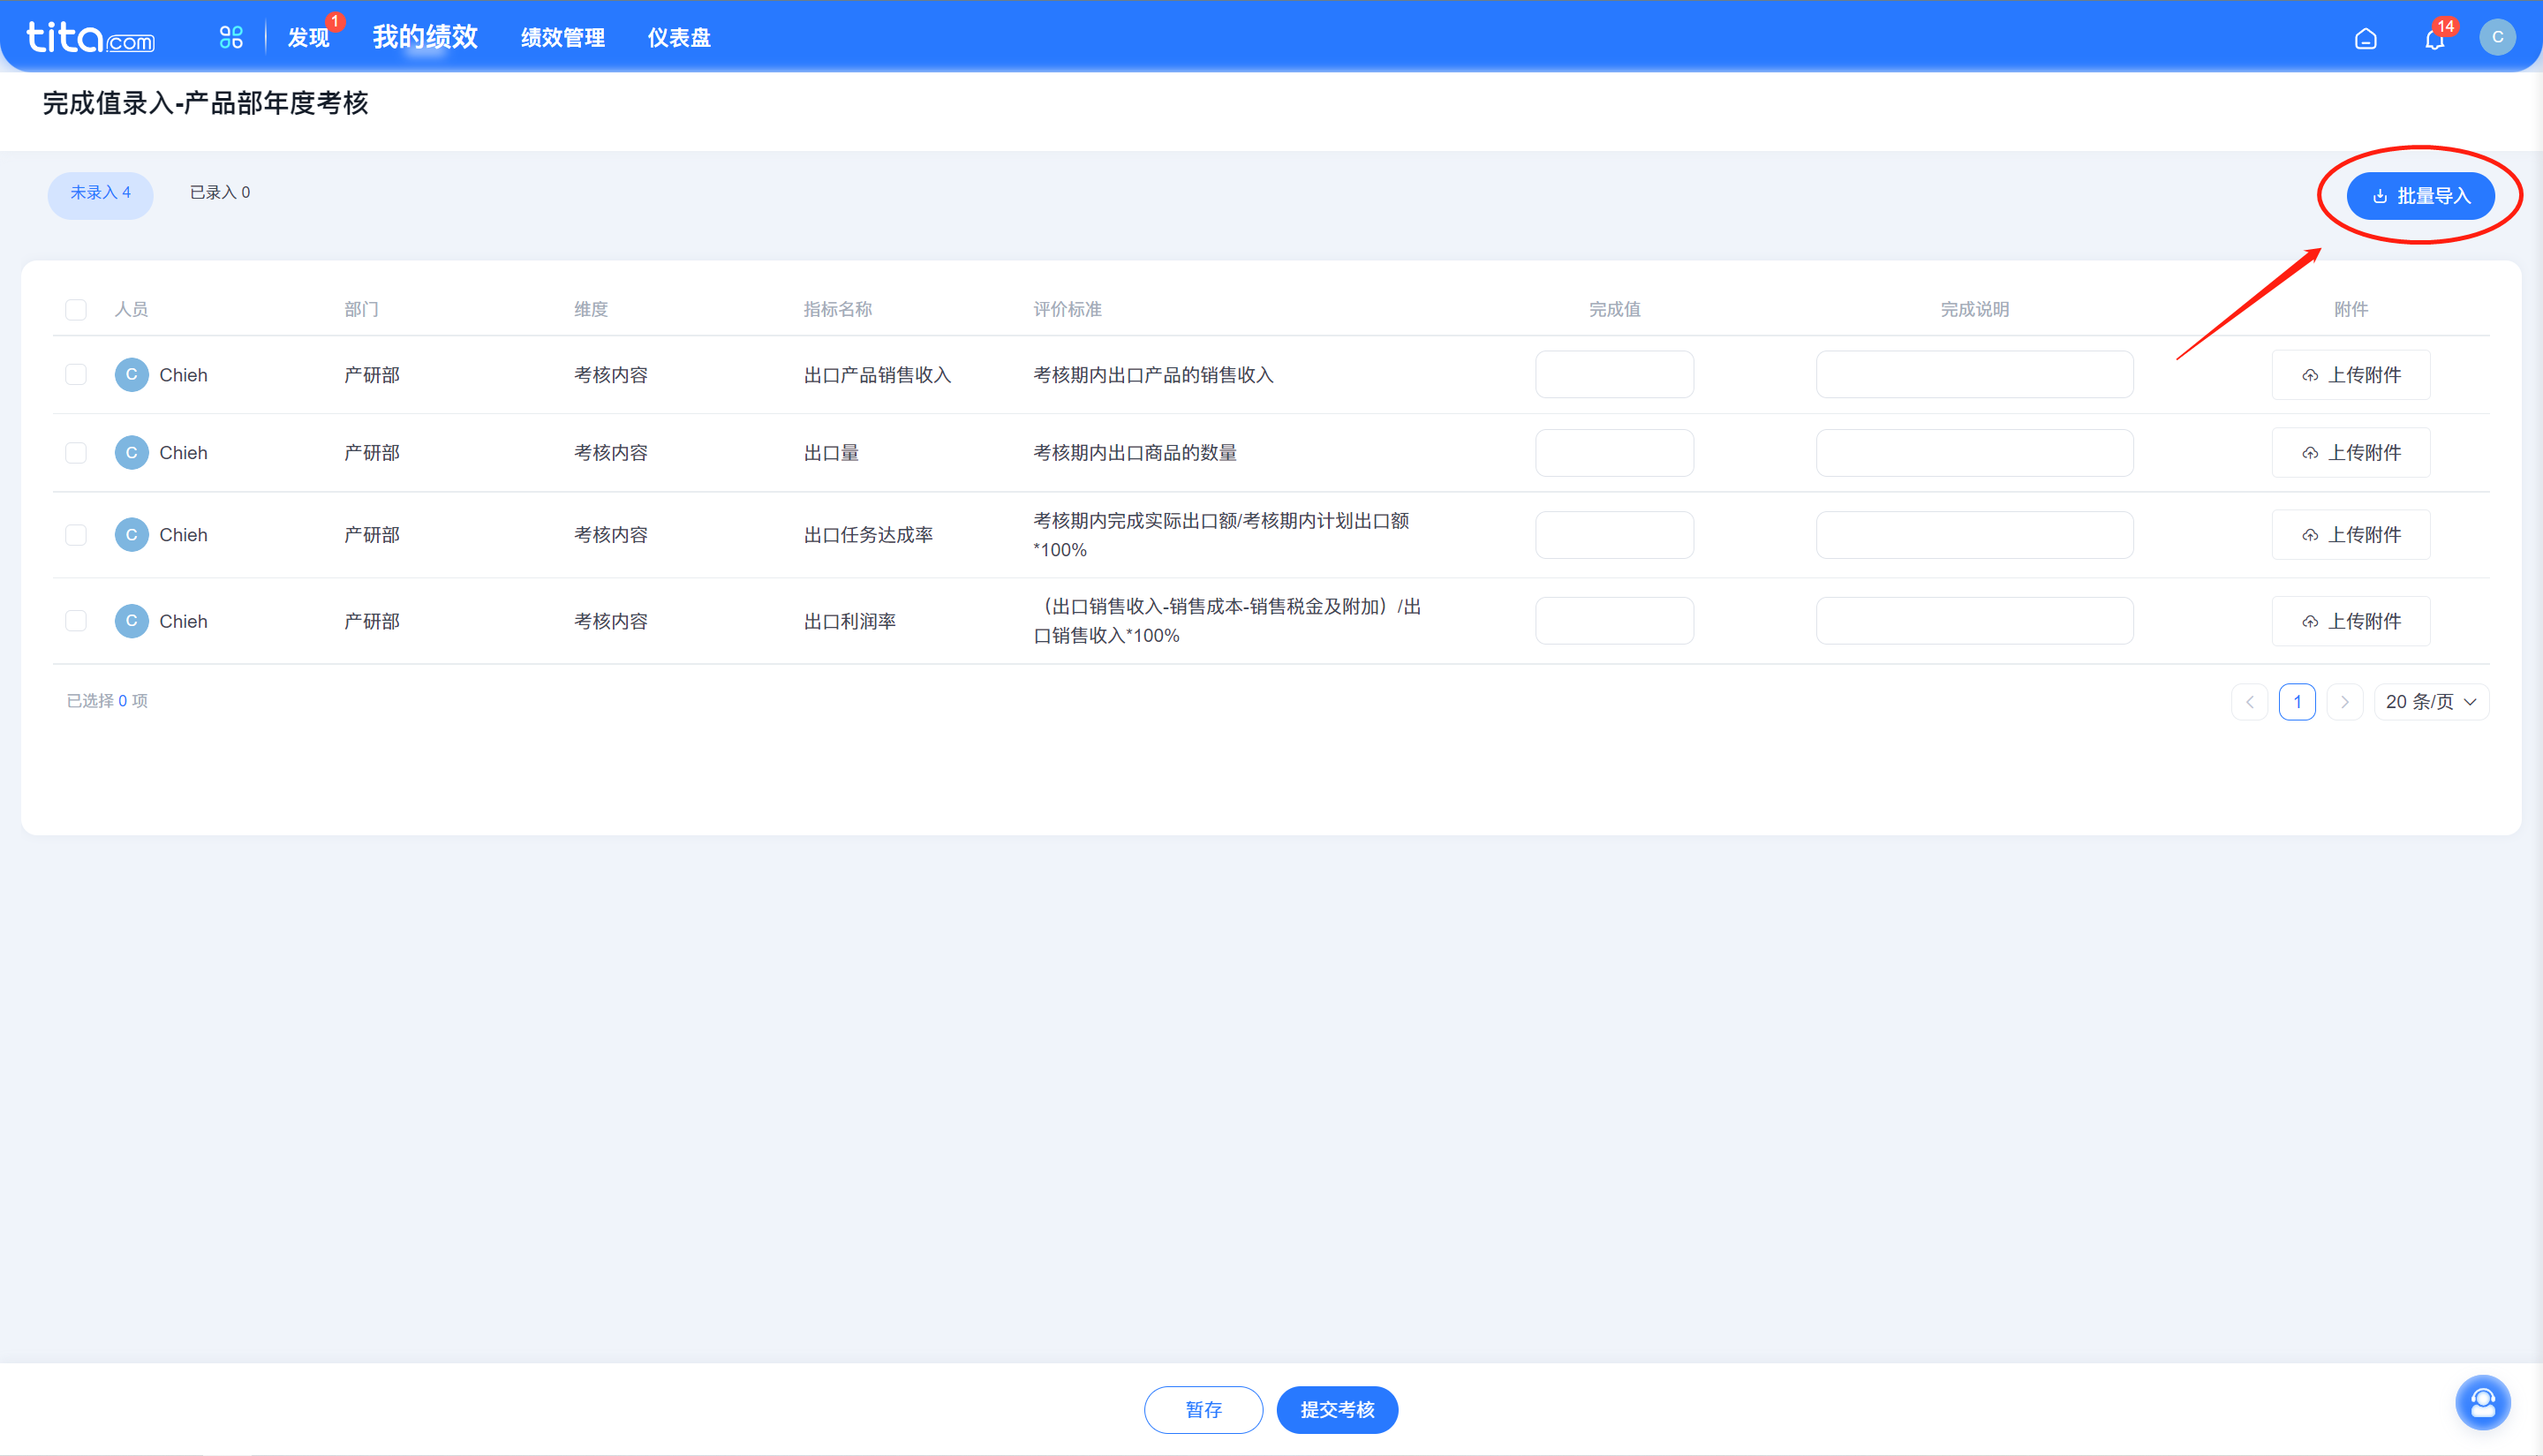This screenshot has width=2543, height=1456.
Task: Click the 维度 column header
Action: tap(590, 309)
